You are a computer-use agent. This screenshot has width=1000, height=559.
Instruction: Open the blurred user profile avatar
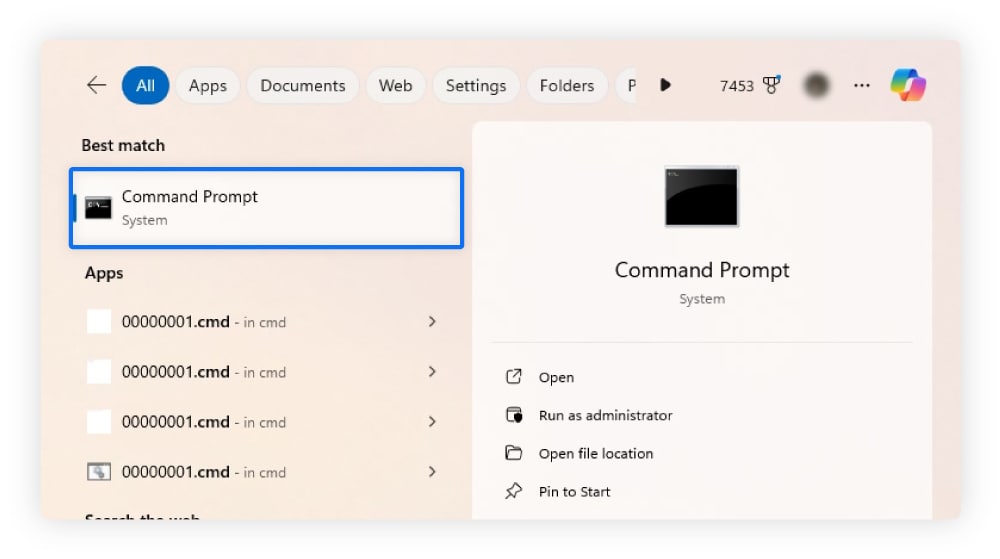(816, 85)
